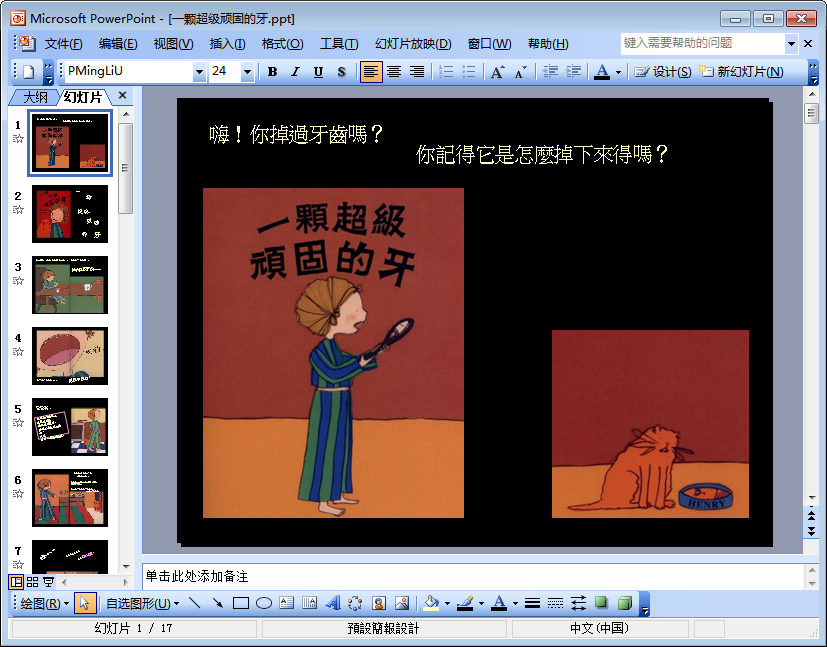The width and height of the screenshot is (827, 647).
Task: Open the 工具(T) menu
Action: (339, 44)
